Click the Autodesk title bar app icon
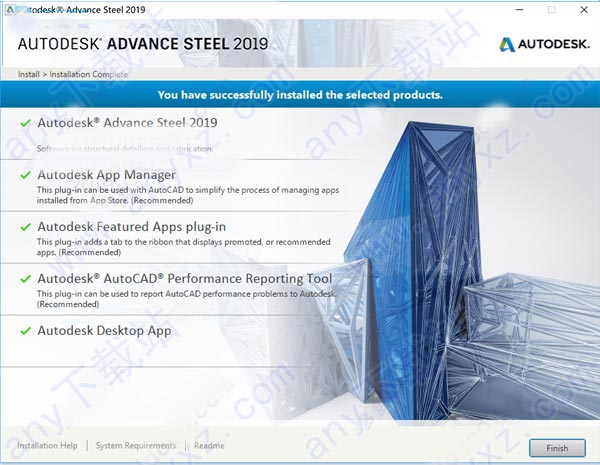This screenshot has width=600, height=465. [10, 10]
